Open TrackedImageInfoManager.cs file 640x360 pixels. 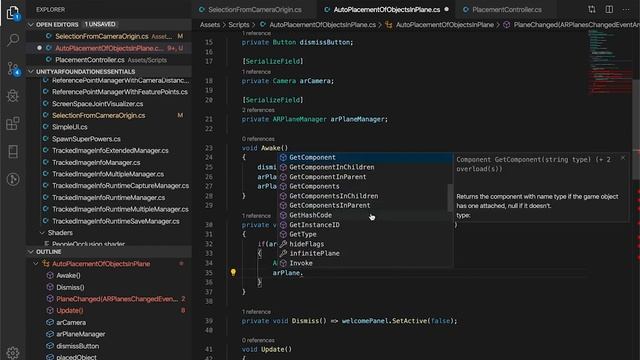109,162
